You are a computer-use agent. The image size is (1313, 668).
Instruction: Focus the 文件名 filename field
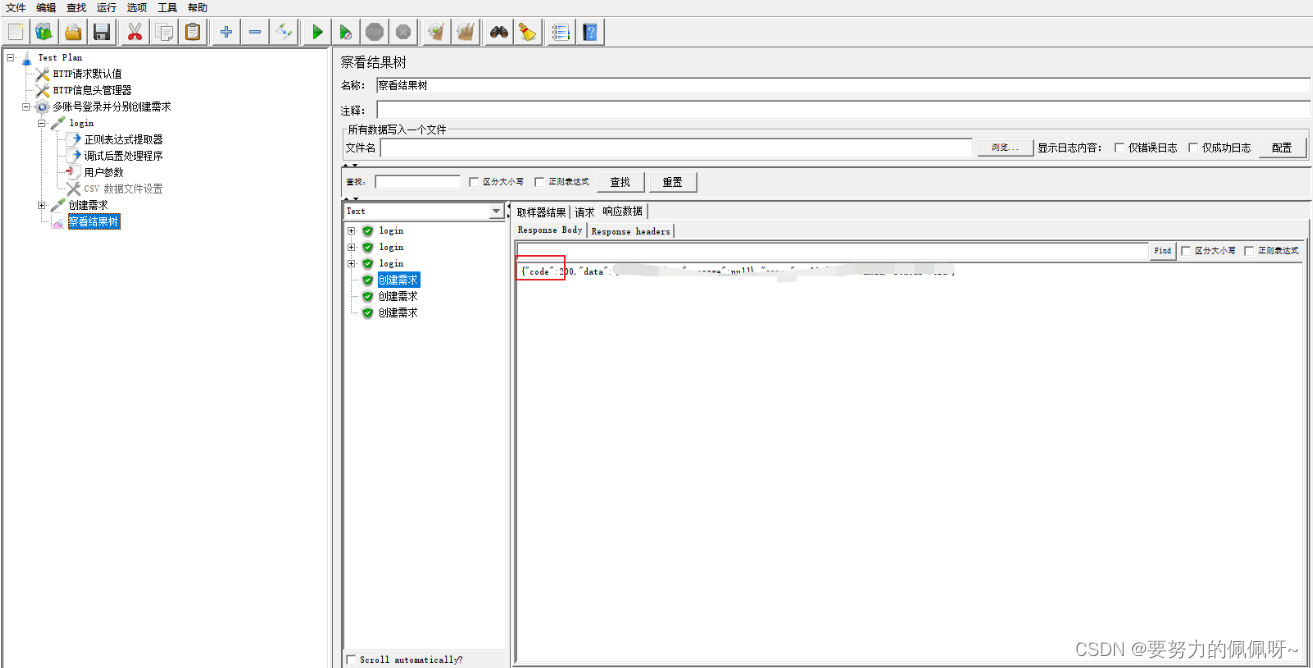click(x=676, y=148)
